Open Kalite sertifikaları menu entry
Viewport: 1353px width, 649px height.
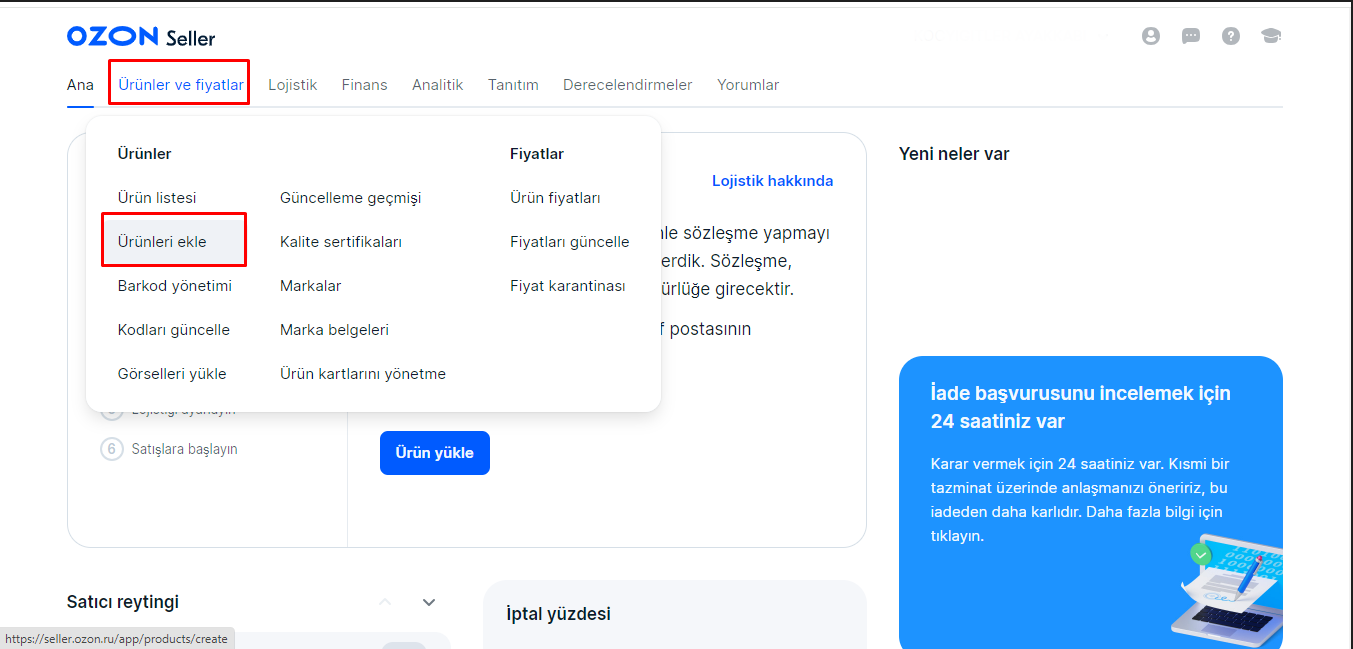[x=341, y=242]
